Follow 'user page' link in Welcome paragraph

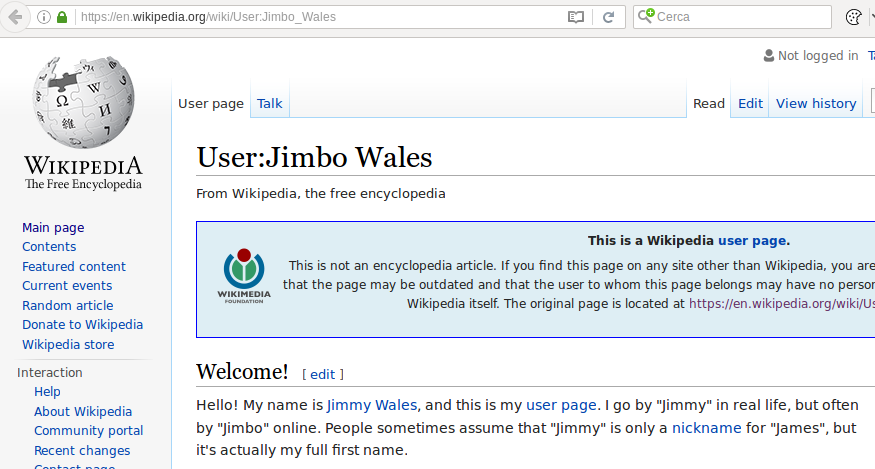click(x=561, y=405)
